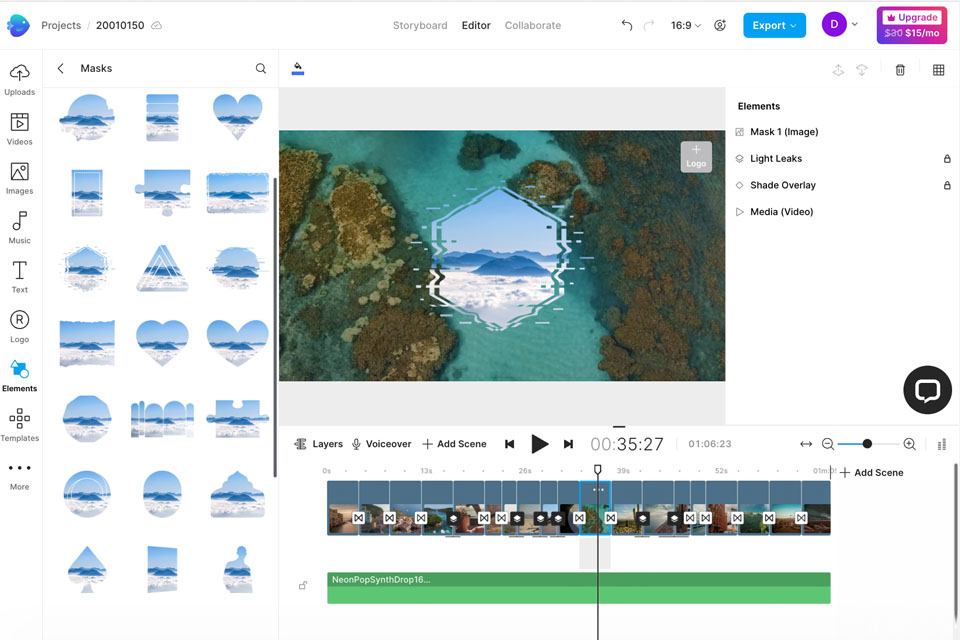The image size is (960, 640).
Task: Click the search icon in Masks panel
Action: pyautogui.click(x=261, y=69)
